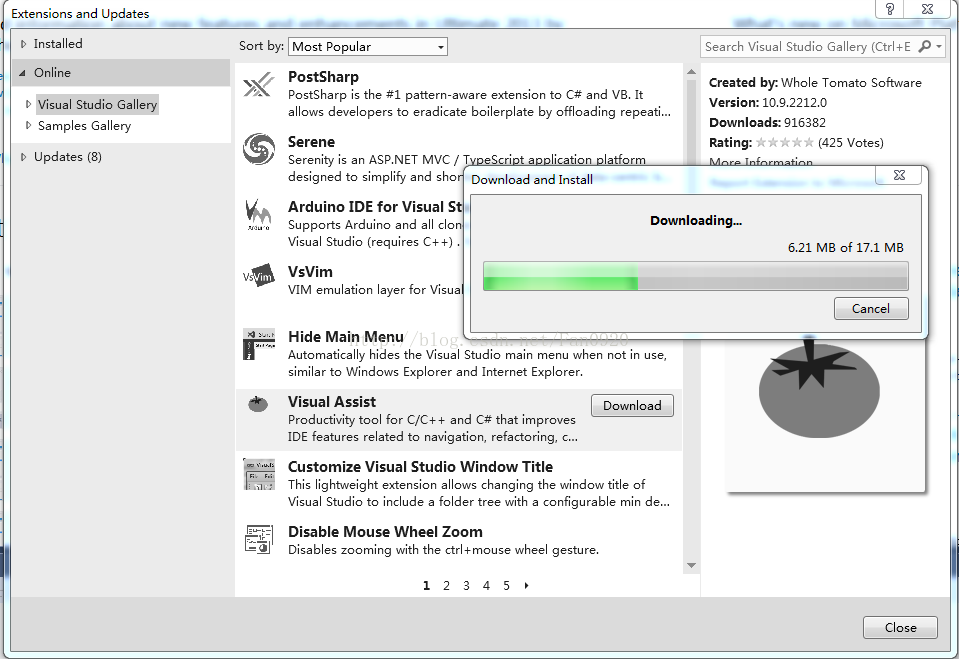The width and height of the screenshot is (959, 659).
Task: Collapse the Online category
Action: [23, 73]
